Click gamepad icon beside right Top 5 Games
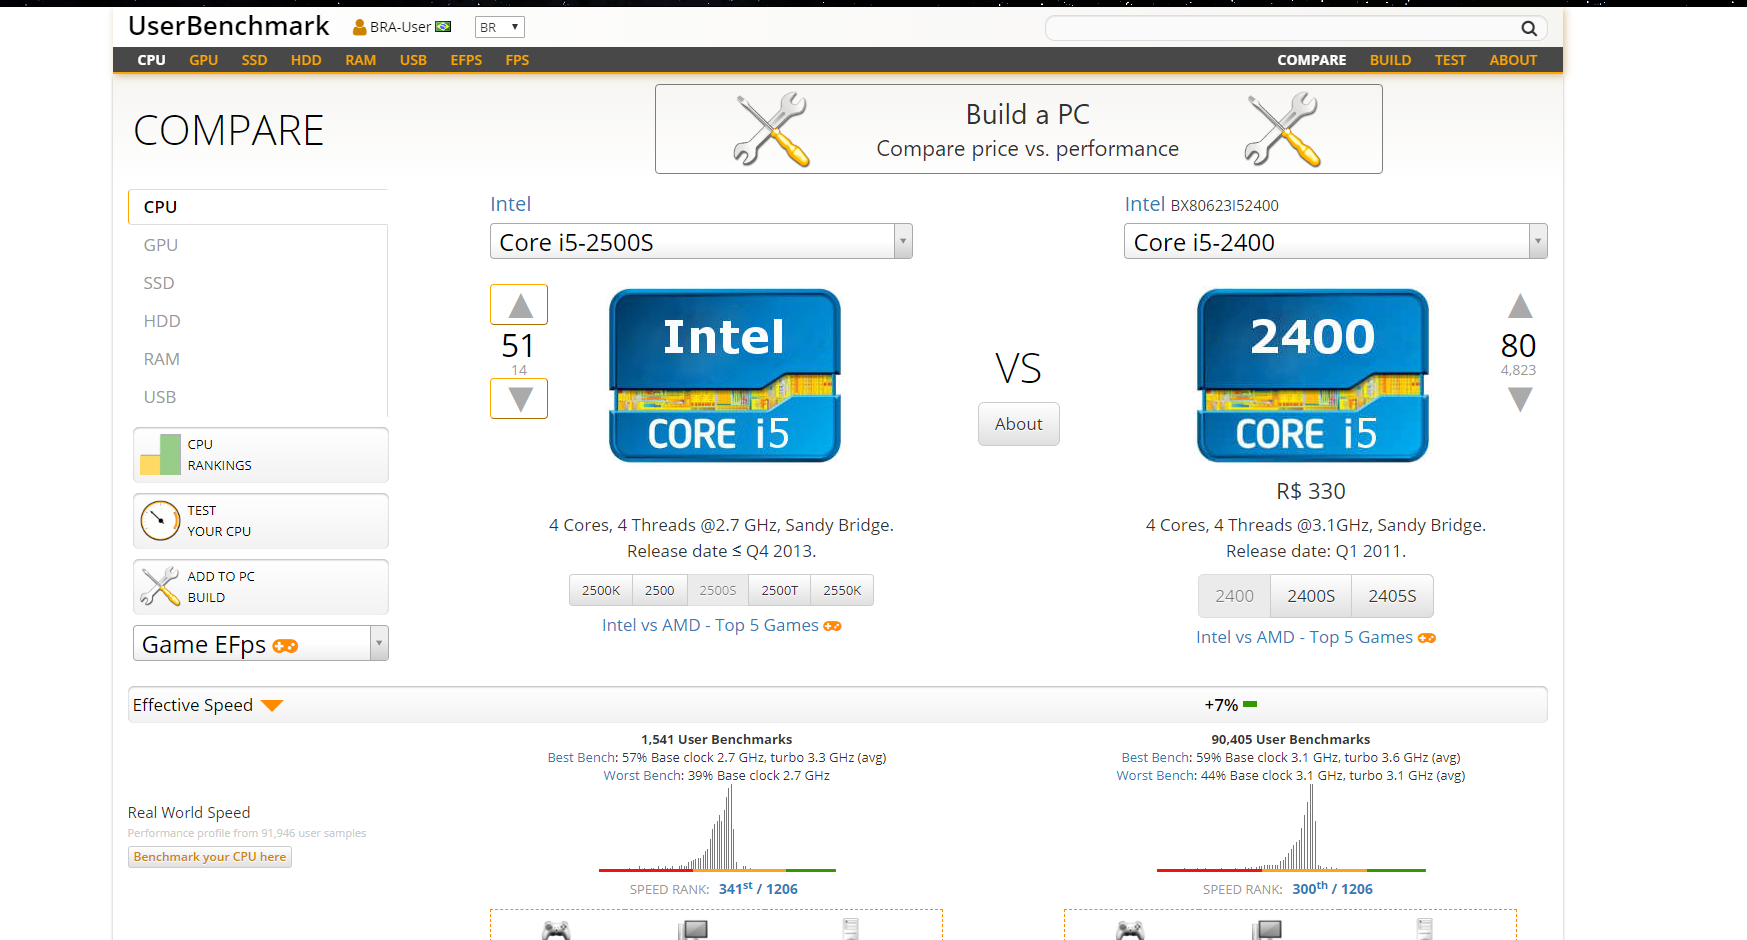Viewport: 1747px width, 940px height. (1427, 638)
